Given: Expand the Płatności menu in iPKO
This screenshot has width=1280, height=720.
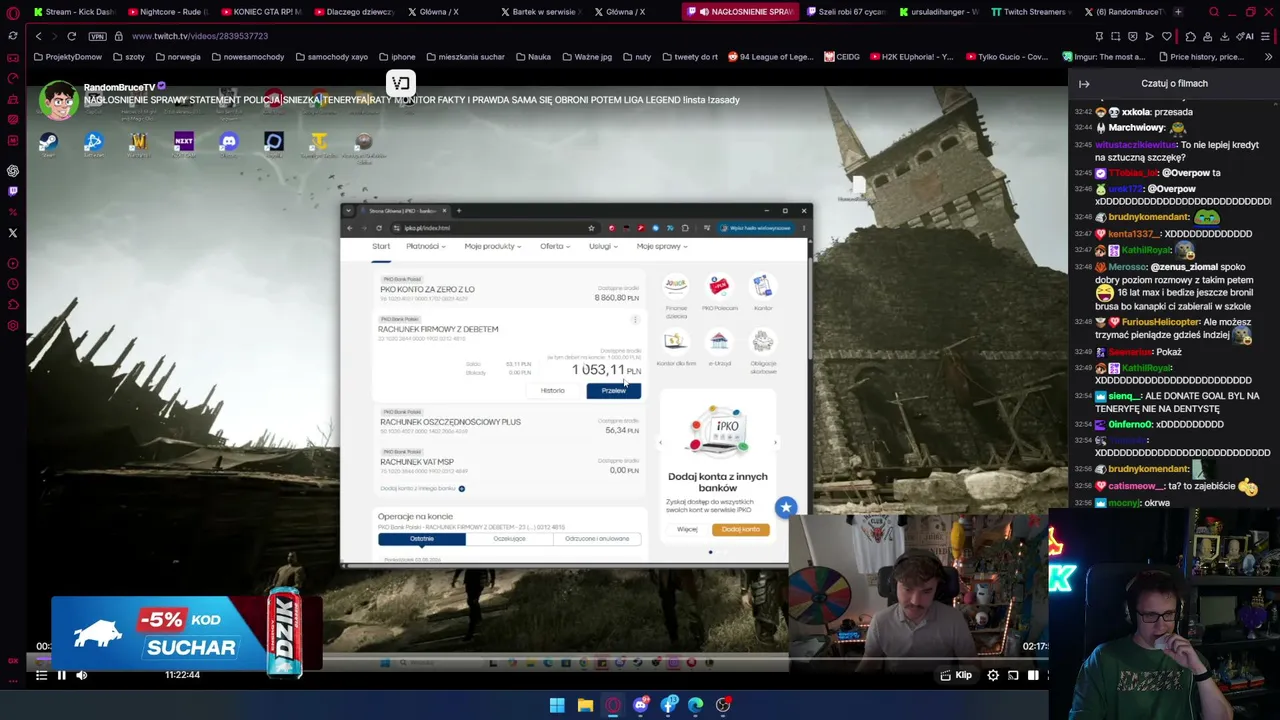Looking at the screenshot, I should pos(424,247).
